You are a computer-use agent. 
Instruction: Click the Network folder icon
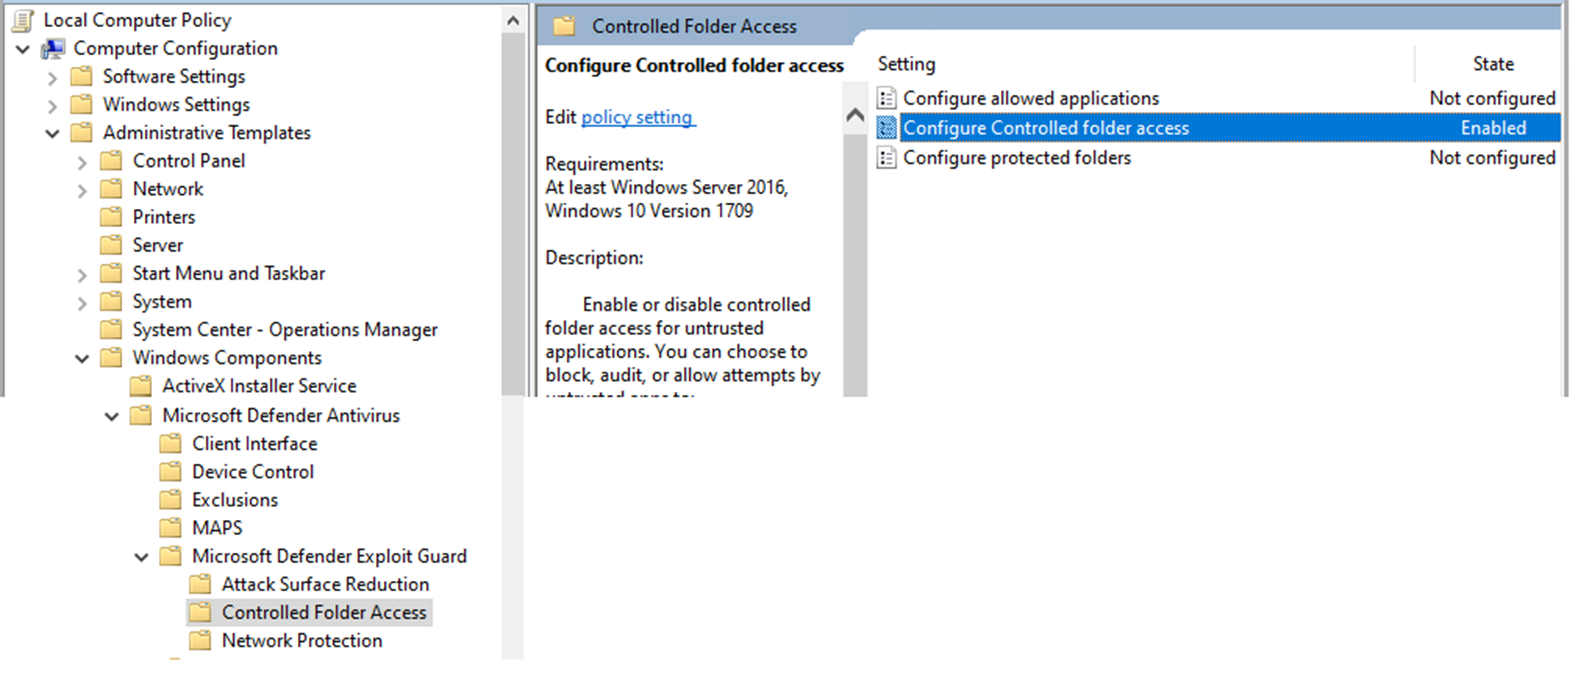pyautogui.click(x=112, y=188)
